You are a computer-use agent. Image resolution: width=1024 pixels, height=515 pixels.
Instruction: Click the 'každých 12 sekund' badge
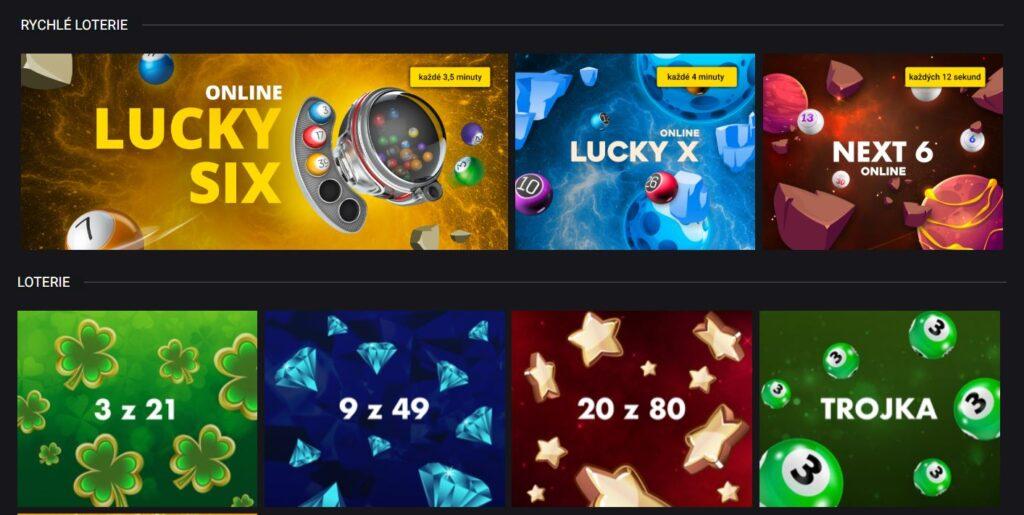(944, 77)
